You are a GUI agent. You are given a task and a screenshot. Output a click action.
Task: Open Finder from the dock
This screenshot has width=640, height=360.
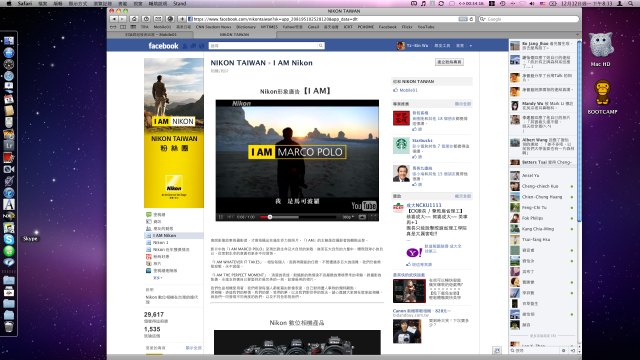tap(9, 41)
